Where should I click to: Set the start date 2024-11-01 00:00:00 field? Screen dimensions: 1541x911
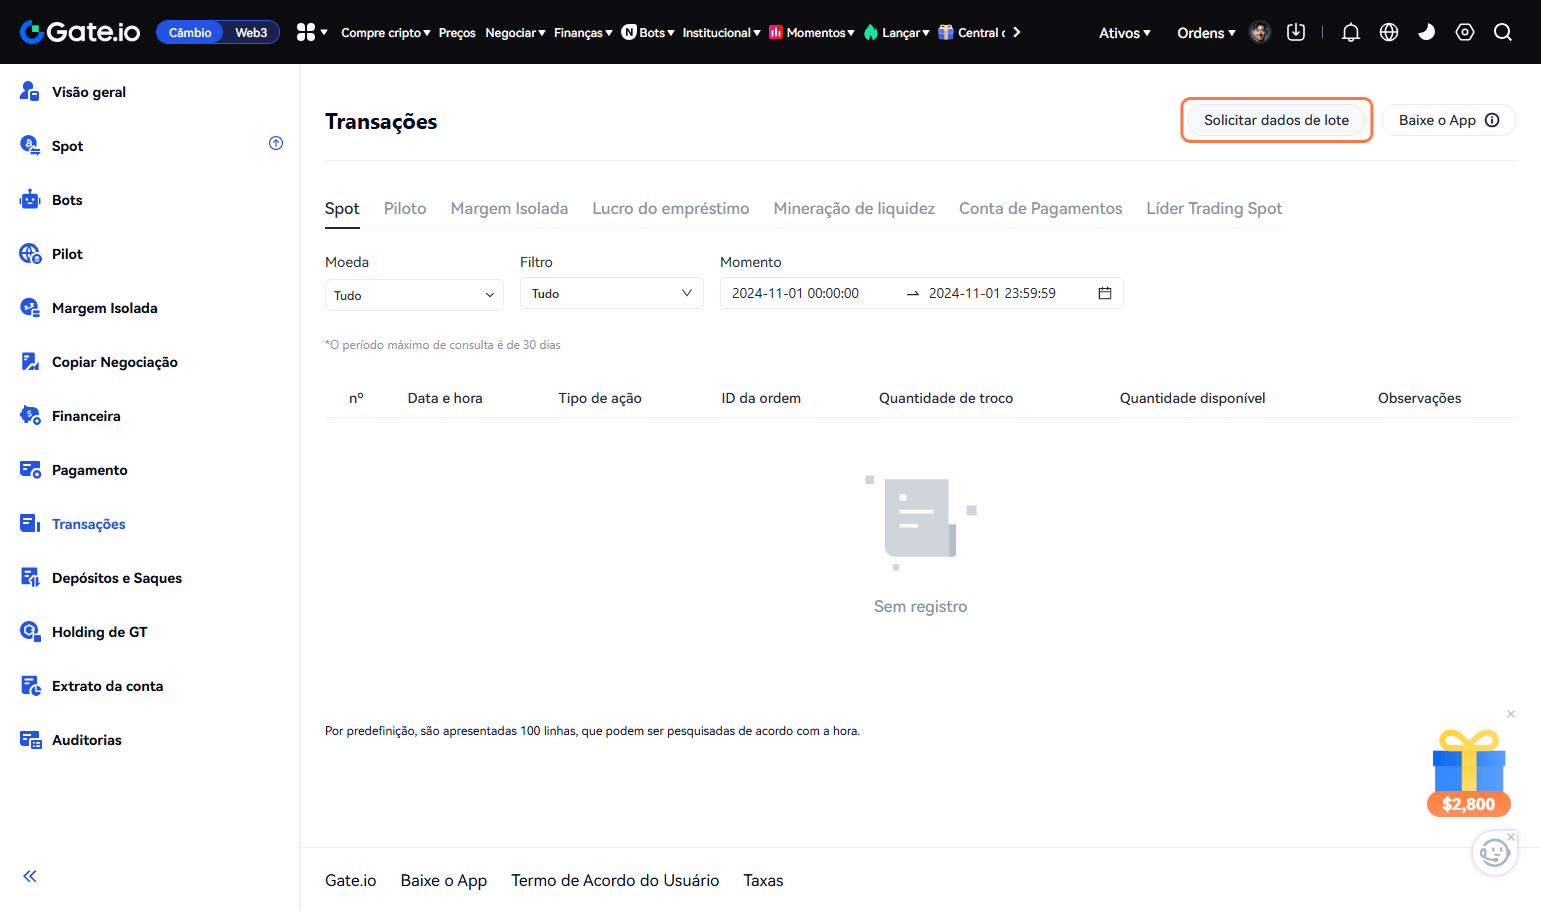pos(795,293)
